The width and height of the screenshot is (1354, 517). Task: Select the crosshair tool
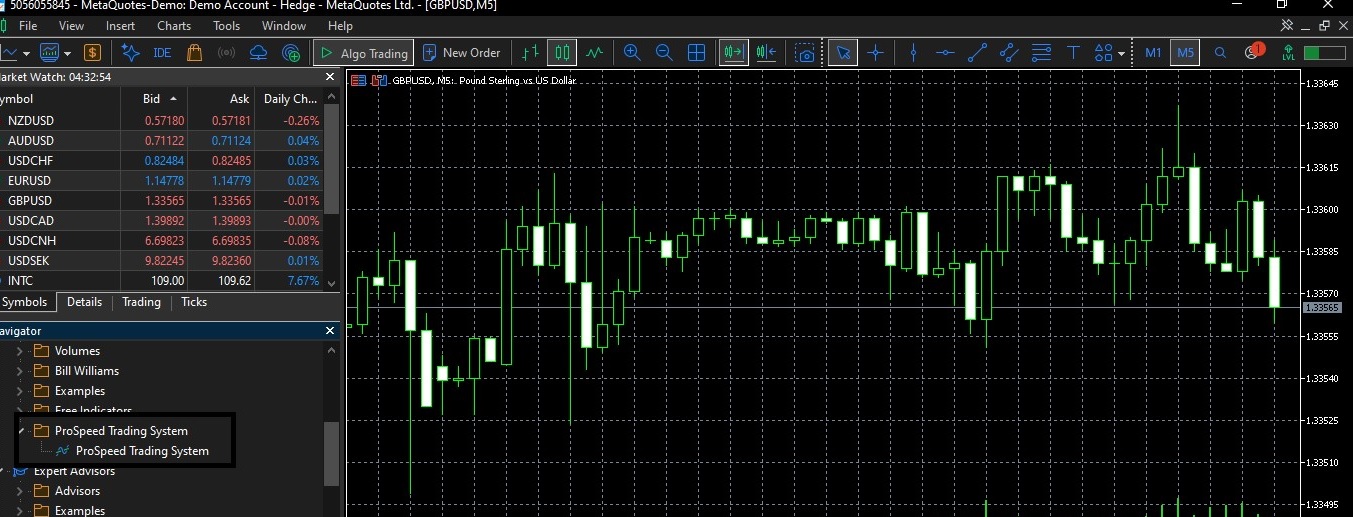click(x=876, y=53)
